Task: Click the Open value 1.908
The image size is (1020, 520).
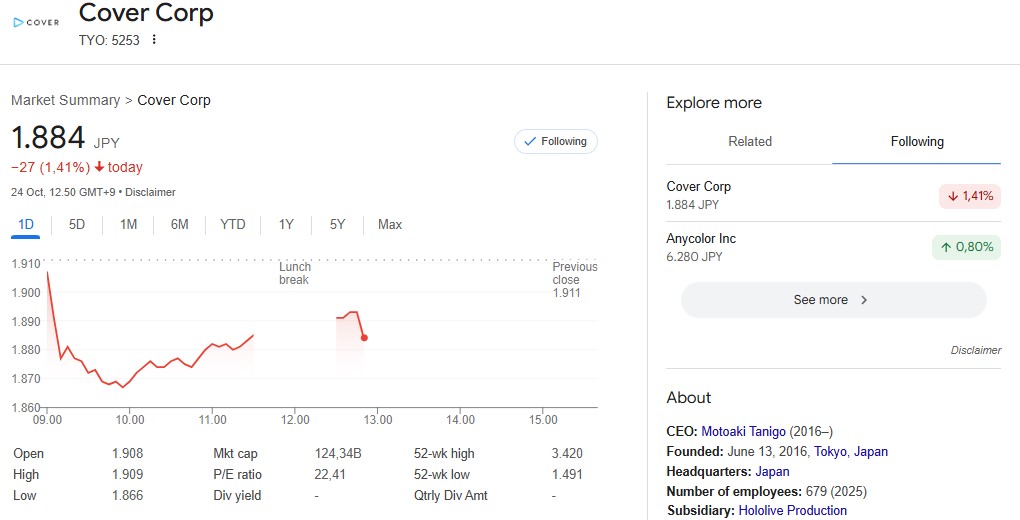Action: click(128, 454)
